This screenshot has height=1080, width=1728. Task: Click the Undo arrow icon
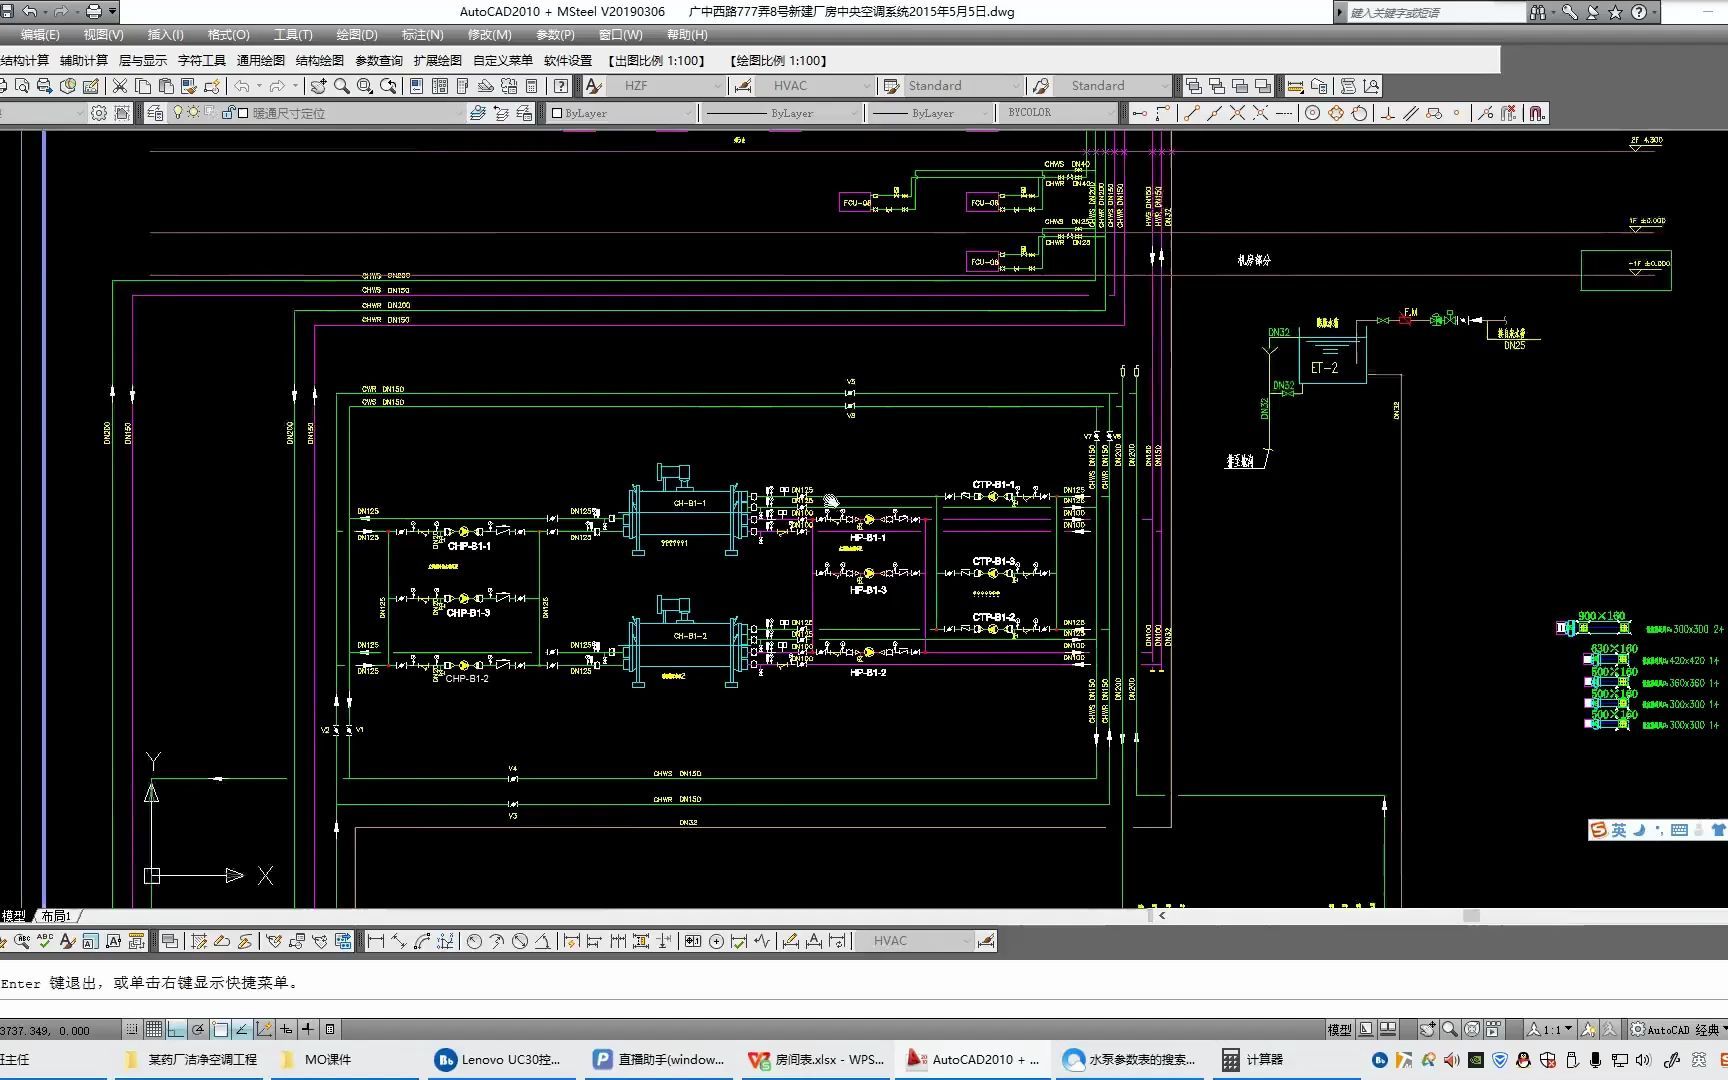242,86
